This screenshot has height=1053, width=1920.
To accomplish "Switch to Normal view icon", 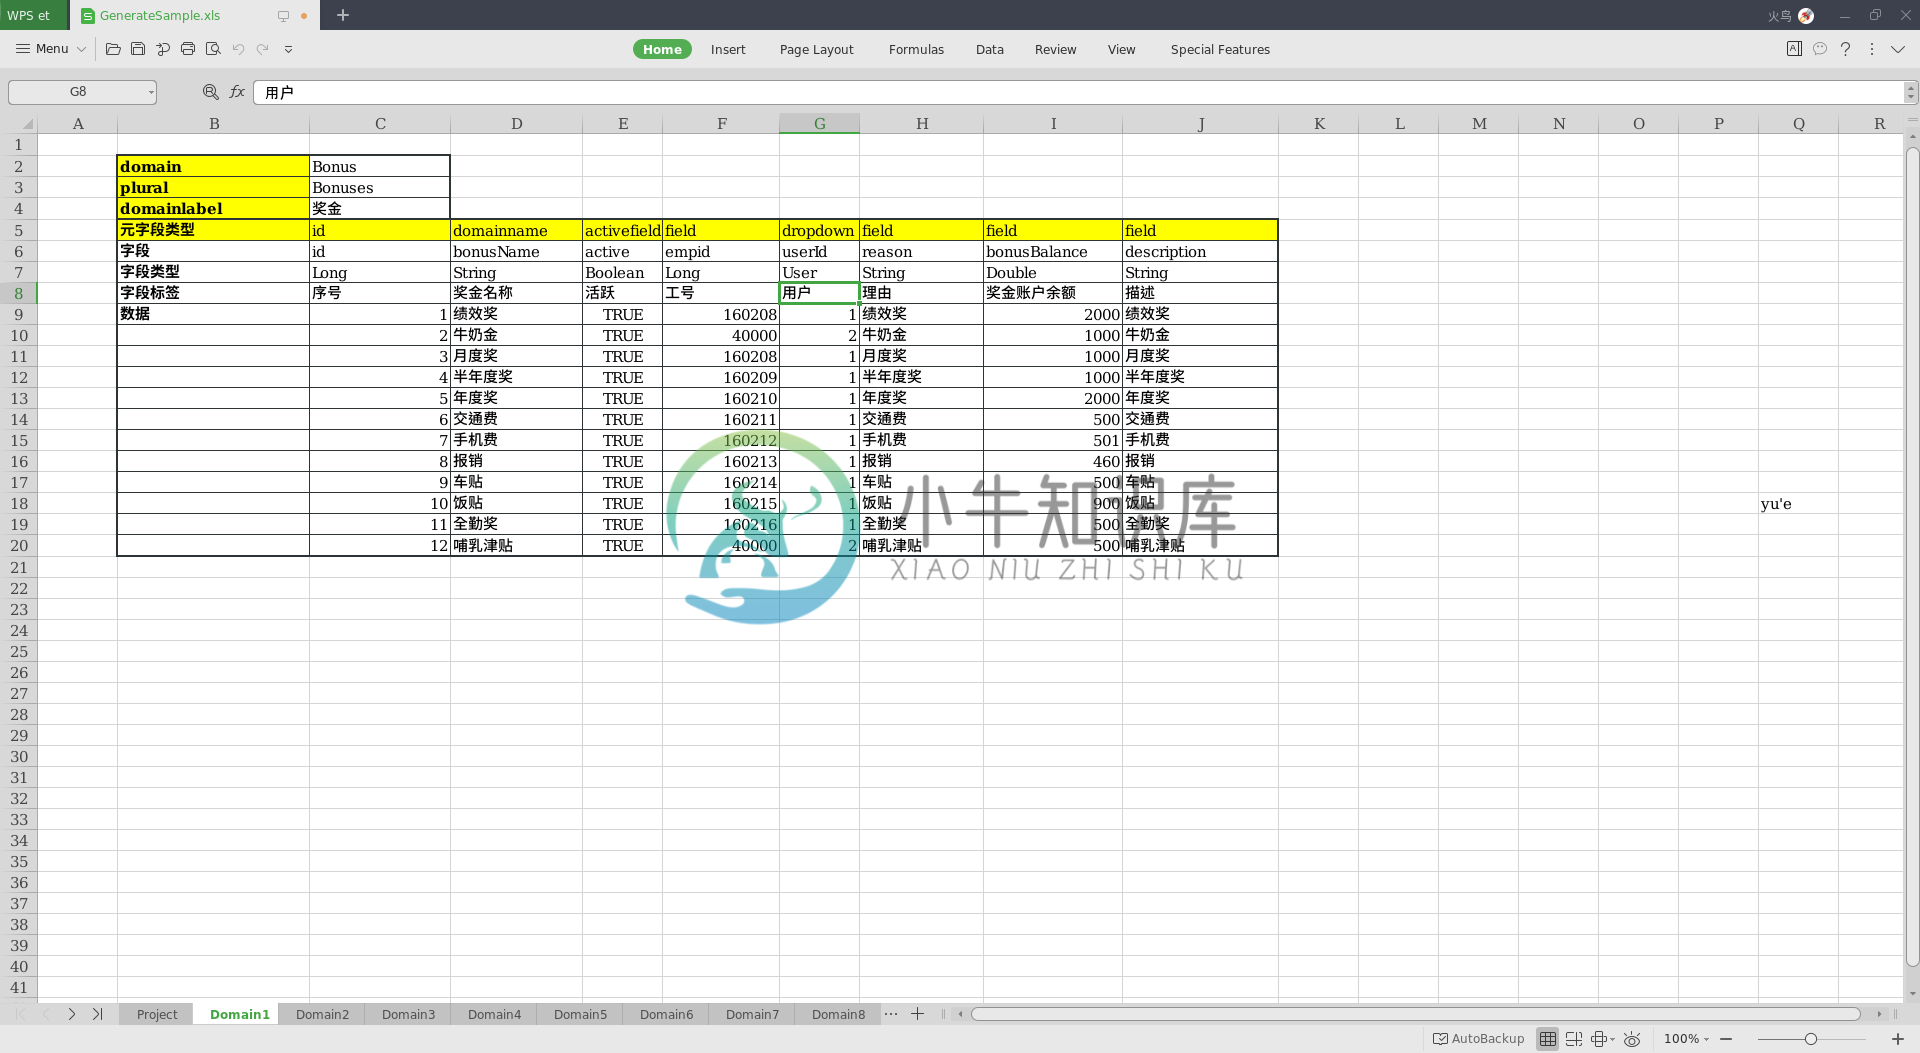I will pyautogui.click(x=1547, y=1039).
